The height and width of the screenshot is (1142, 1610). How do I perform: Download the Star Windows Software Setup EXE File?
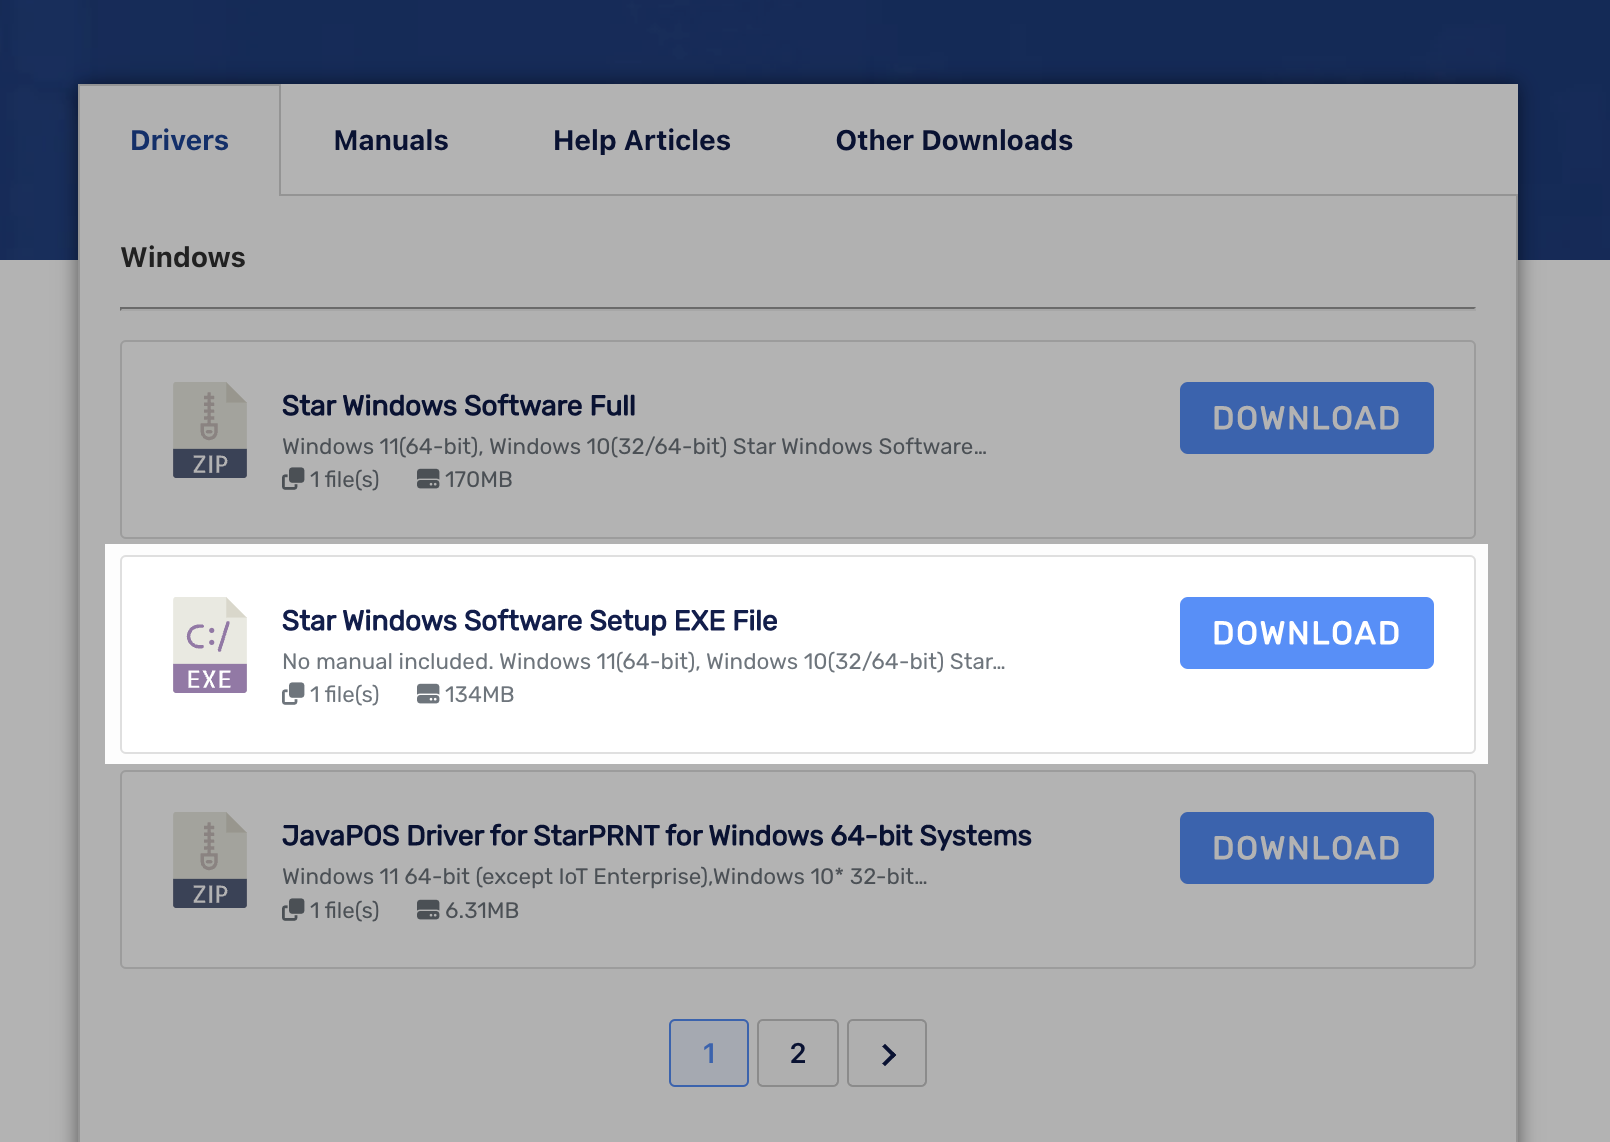[x=1306, y=633]
